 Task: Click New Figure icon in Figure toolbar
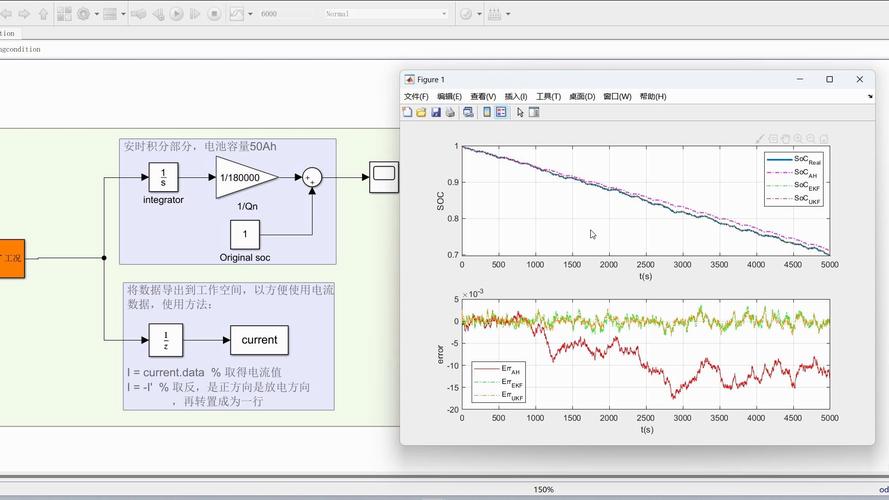click(x=407, y=113)
